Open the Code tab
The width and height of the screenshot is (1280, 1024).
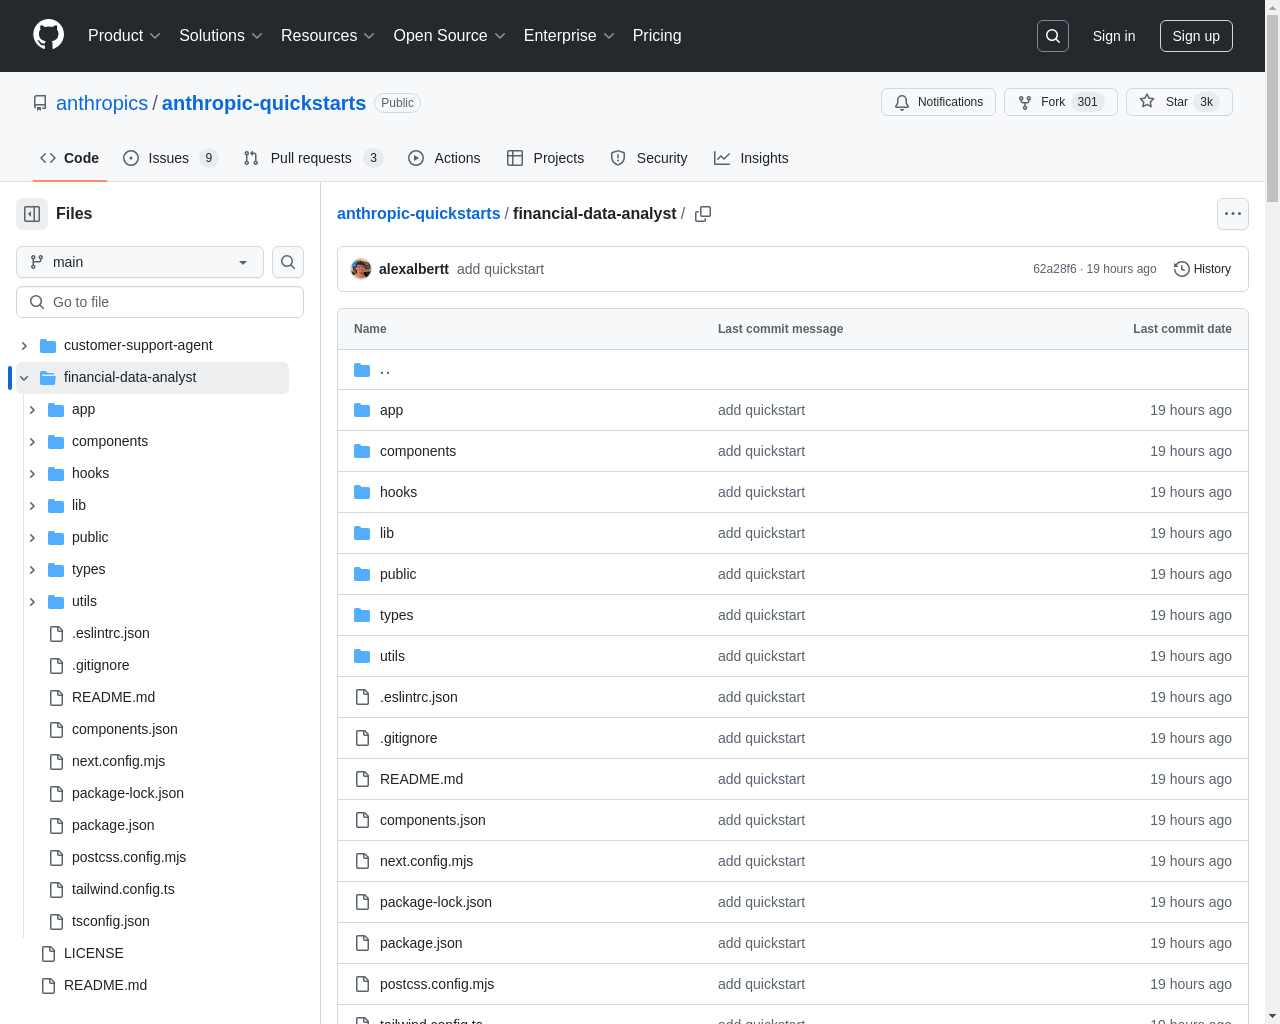70,158
